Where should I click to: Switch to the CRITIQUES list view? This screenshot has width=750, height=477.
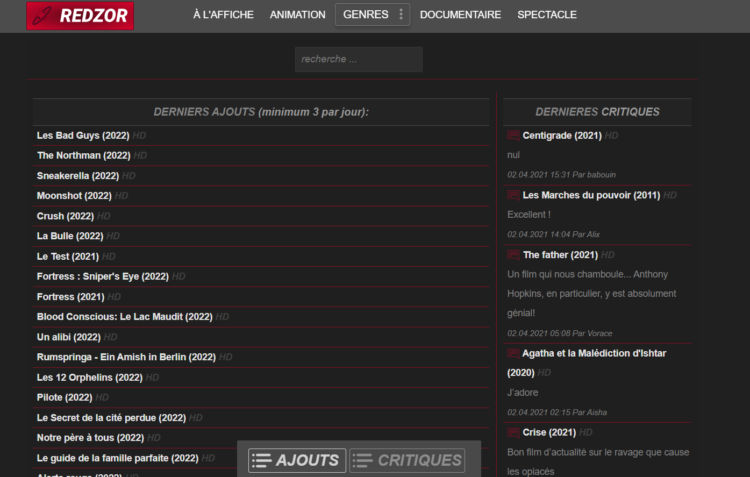(x=407, y=460)
